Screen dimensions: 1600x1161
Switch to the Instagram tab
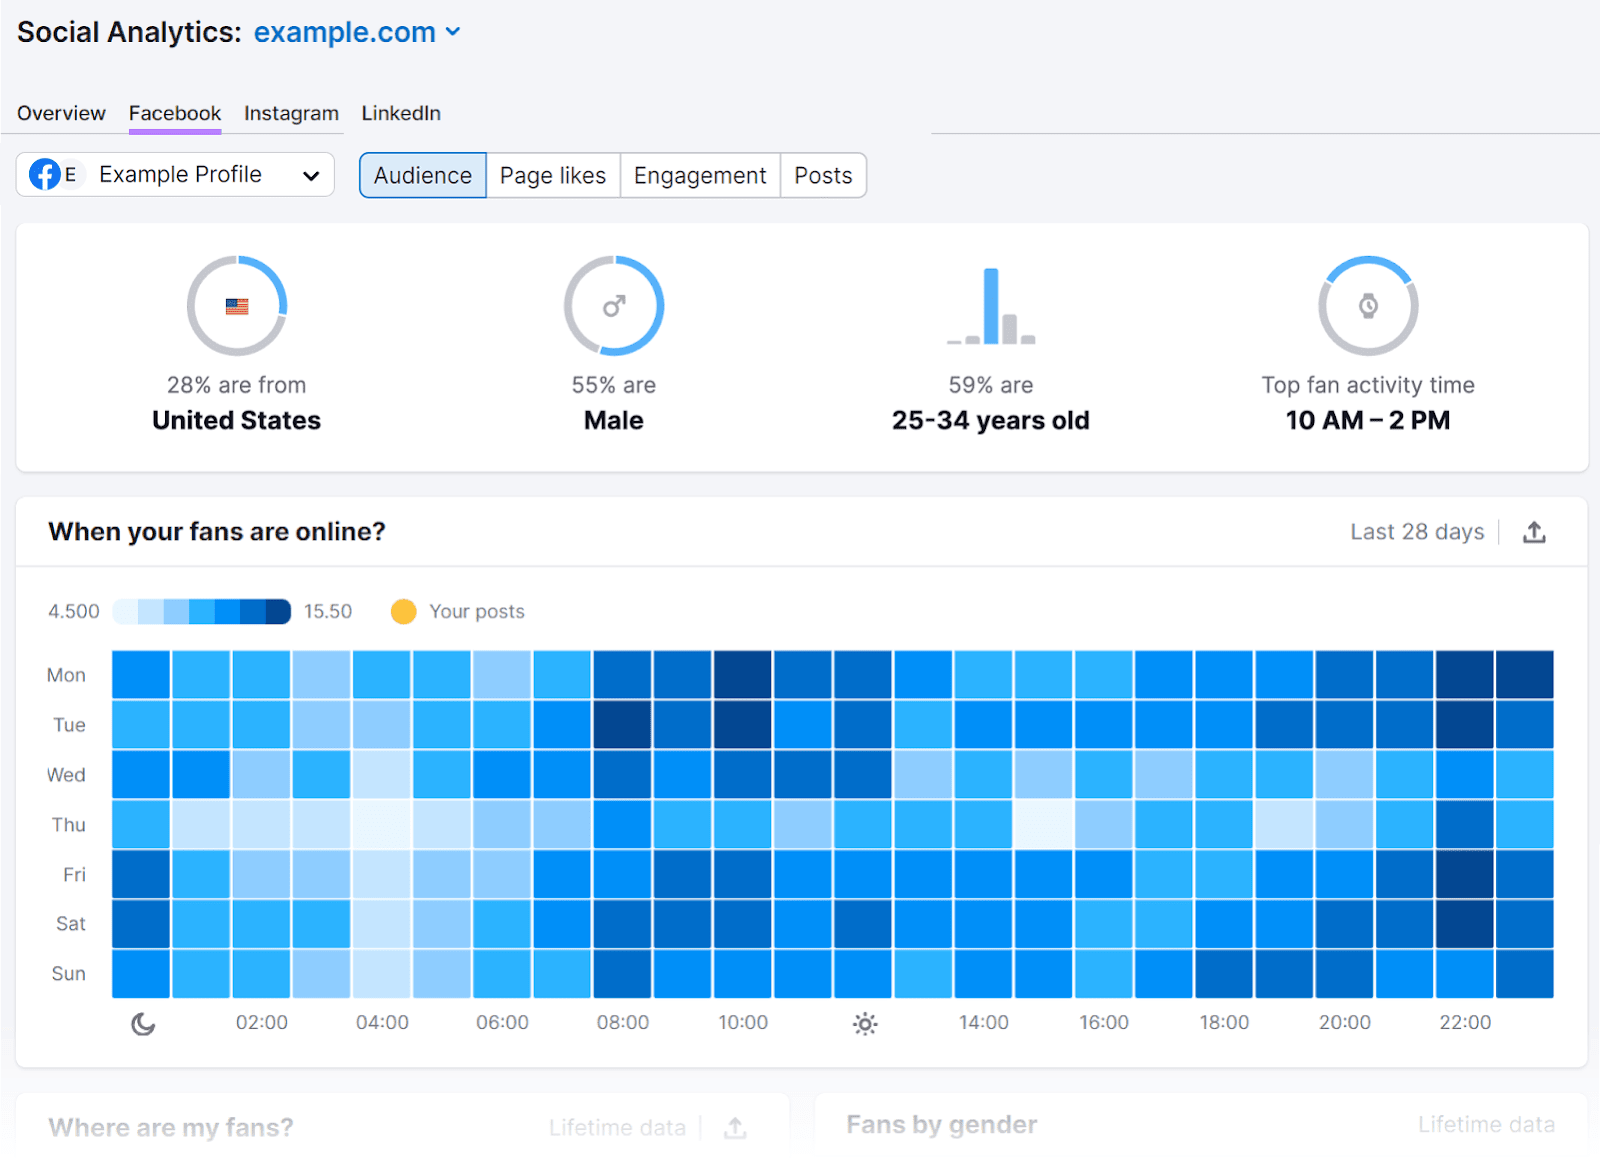pyautogui.click(x=291, y=113)
